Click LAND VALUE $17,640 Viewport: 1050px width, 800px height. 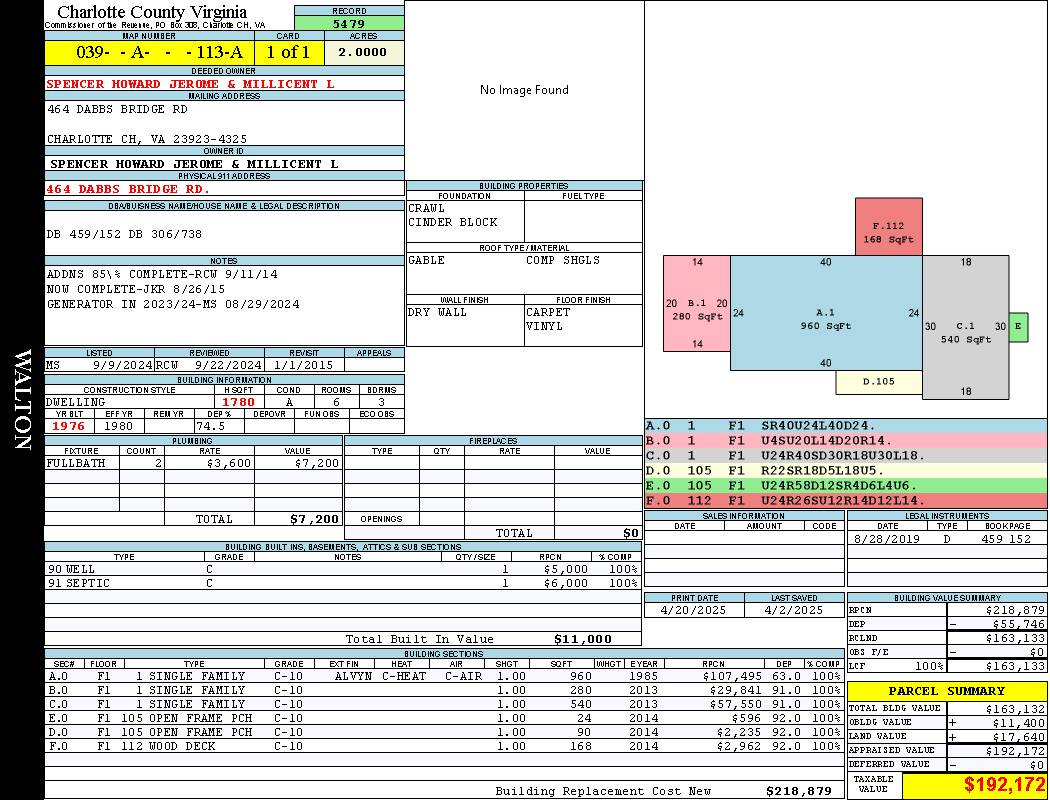[x=1019, y=737]
